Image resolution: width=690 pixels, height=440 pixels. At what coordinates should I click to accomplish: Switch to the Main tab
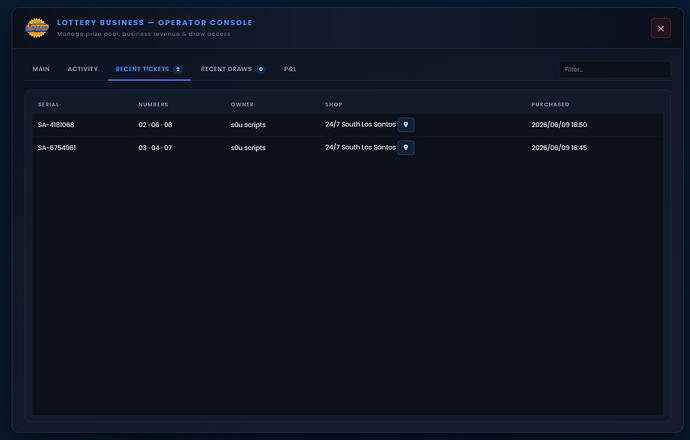coord(41,69)
